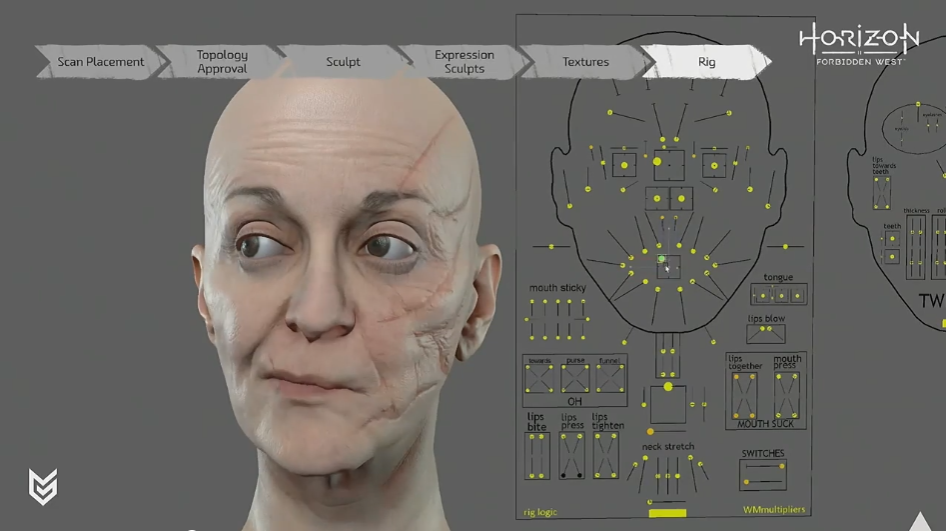Select the lips press control box
Screen dimensions: 946x531
(x=572, y=456)
